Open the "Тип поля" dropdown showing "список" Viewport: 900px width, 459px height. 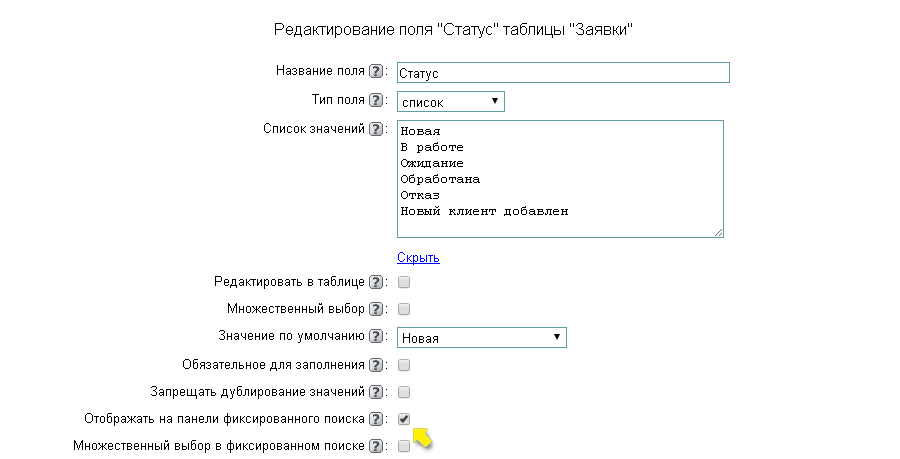coord(450,101)
